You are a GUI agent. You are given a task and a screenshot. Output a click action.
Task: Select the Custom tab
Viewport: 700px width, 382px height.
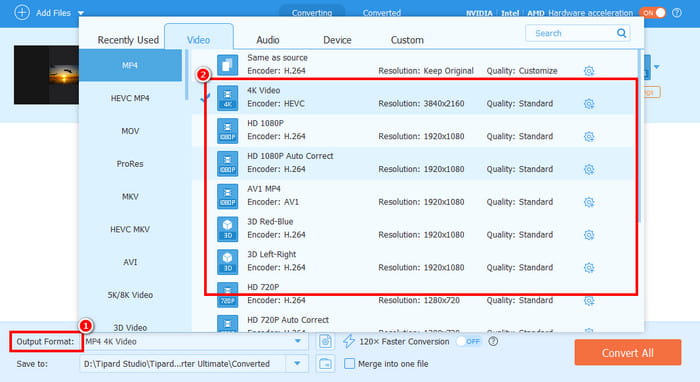tap(407, 40)
